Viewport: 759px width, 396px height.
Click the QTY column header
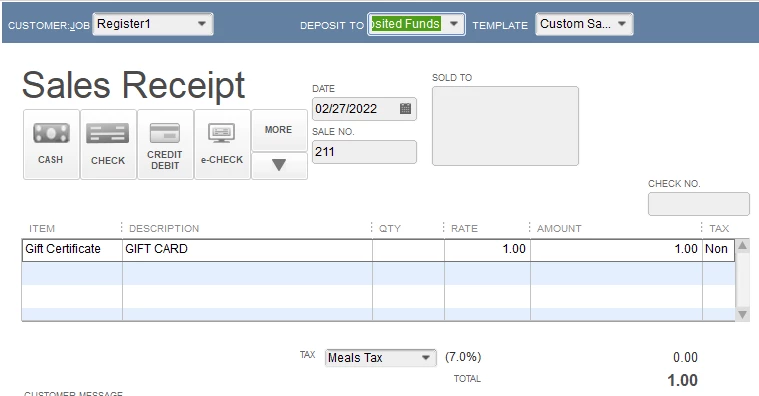(390, 228)
